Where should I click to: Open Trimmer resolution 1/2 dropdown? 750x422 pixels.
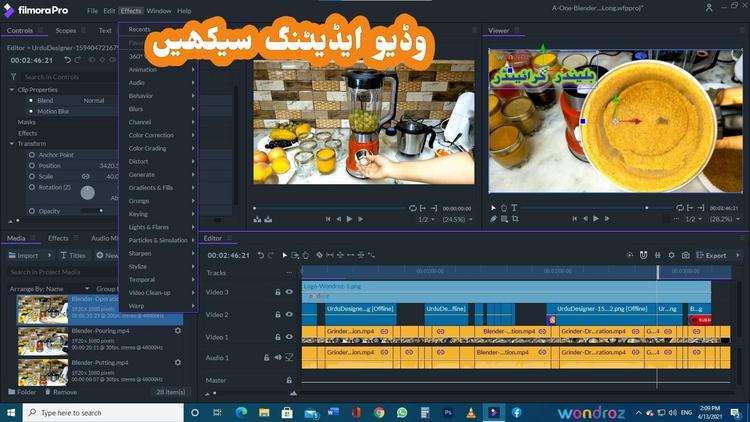[x=426, y=219]
